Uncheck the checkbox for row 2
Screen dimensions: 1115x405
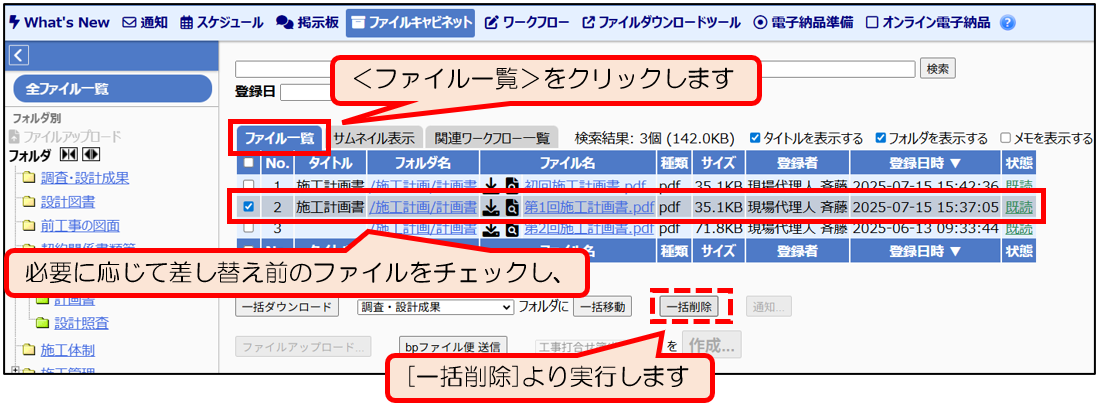pyautogui.click(x=248, y=207)
